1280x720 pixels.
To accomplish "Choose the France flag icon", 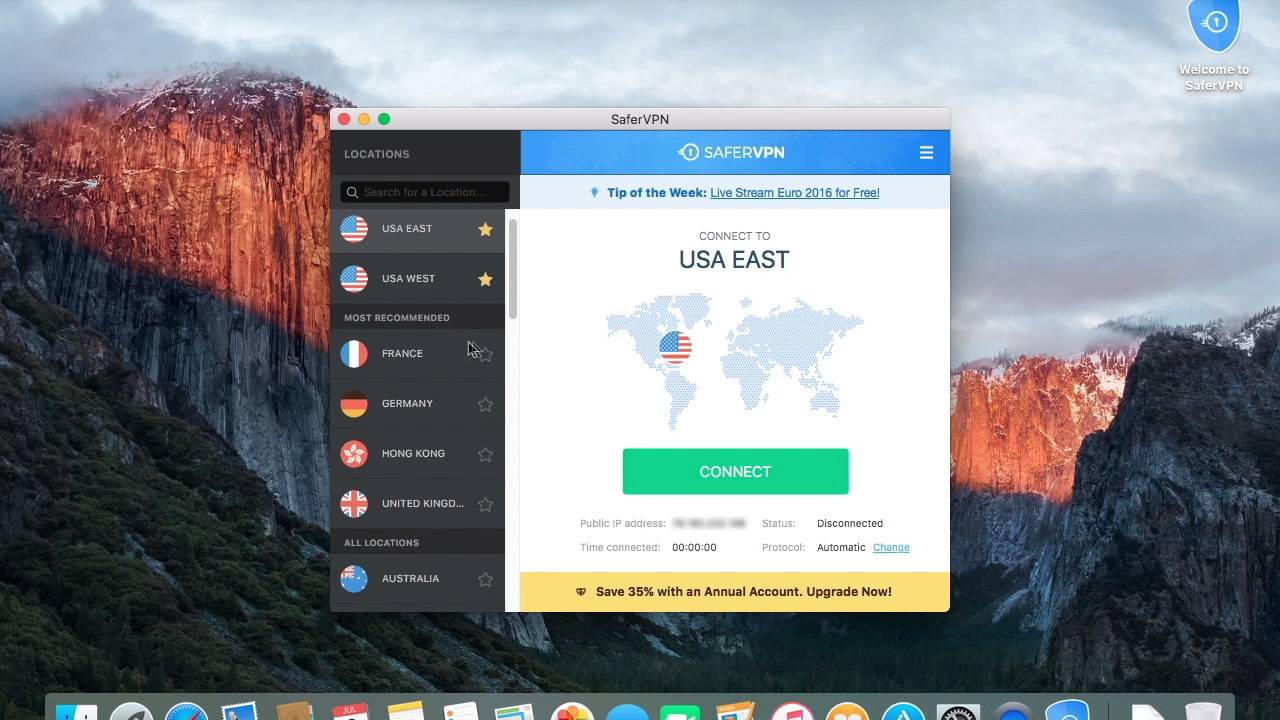I will pyautogui.click(x=354, y=354).
